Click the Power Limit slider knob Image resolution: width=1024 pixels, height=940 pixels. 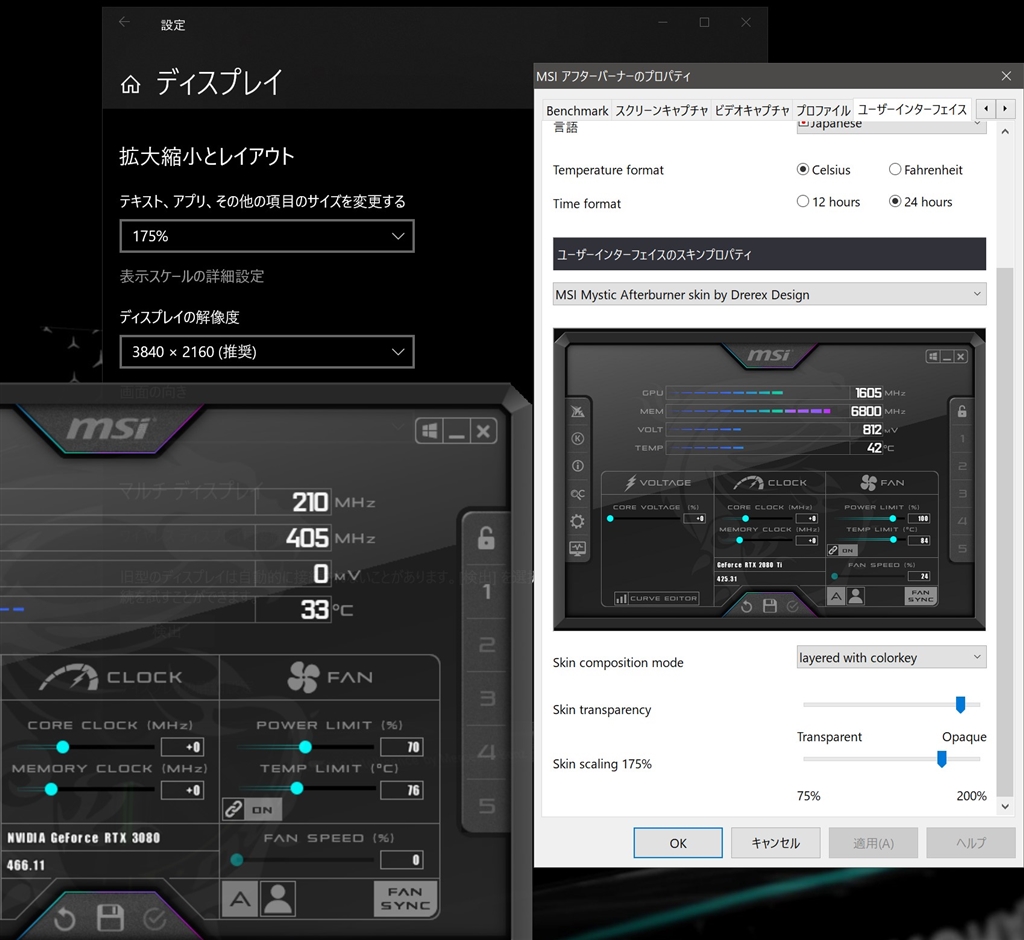point(305,747)
